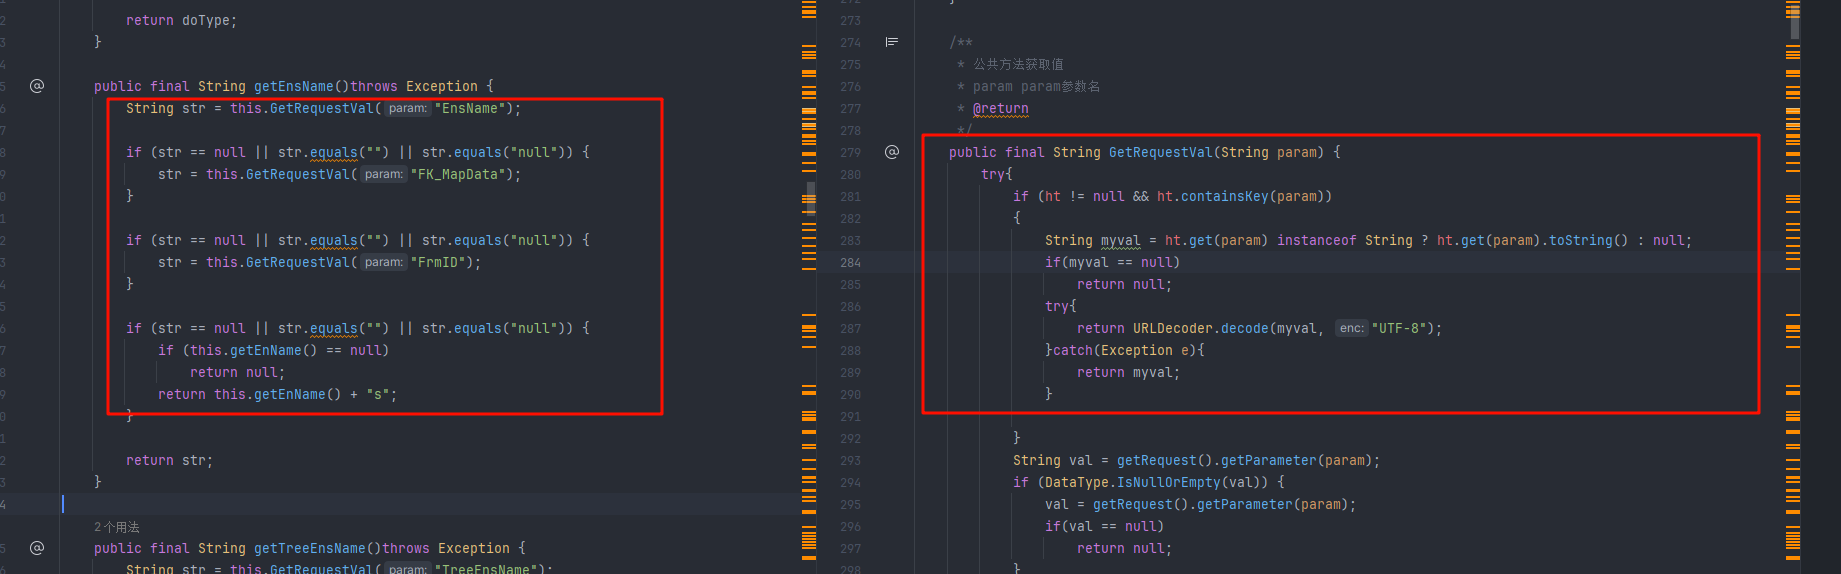Click the instanceof keyword on line 283
Viewport: 1841px width, 574px height.
click(1316, 240)
